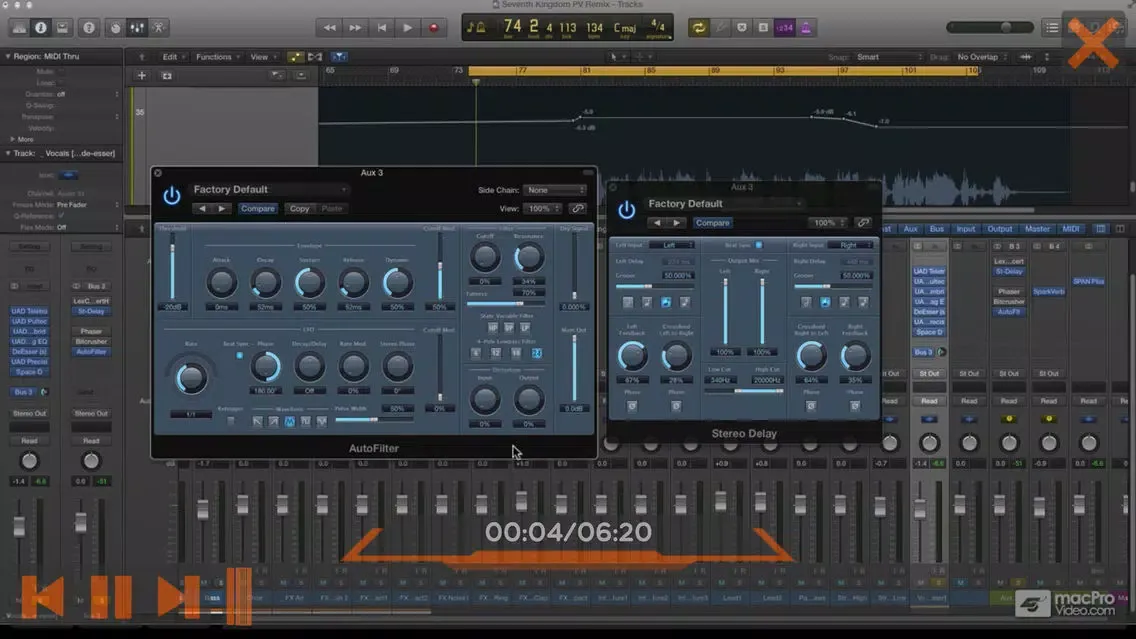Toggle the Inspector button in control bar
Screen dimensions: 1136x639
41,28
